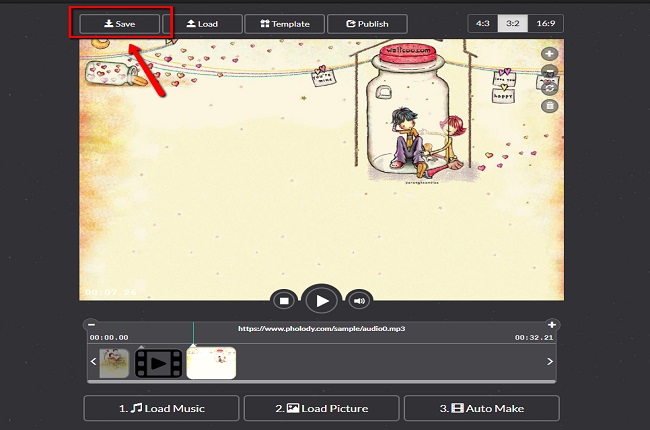650x430 pixels.
Task: Click the timeline minus zoom icon
Action: tap(91, 325)
